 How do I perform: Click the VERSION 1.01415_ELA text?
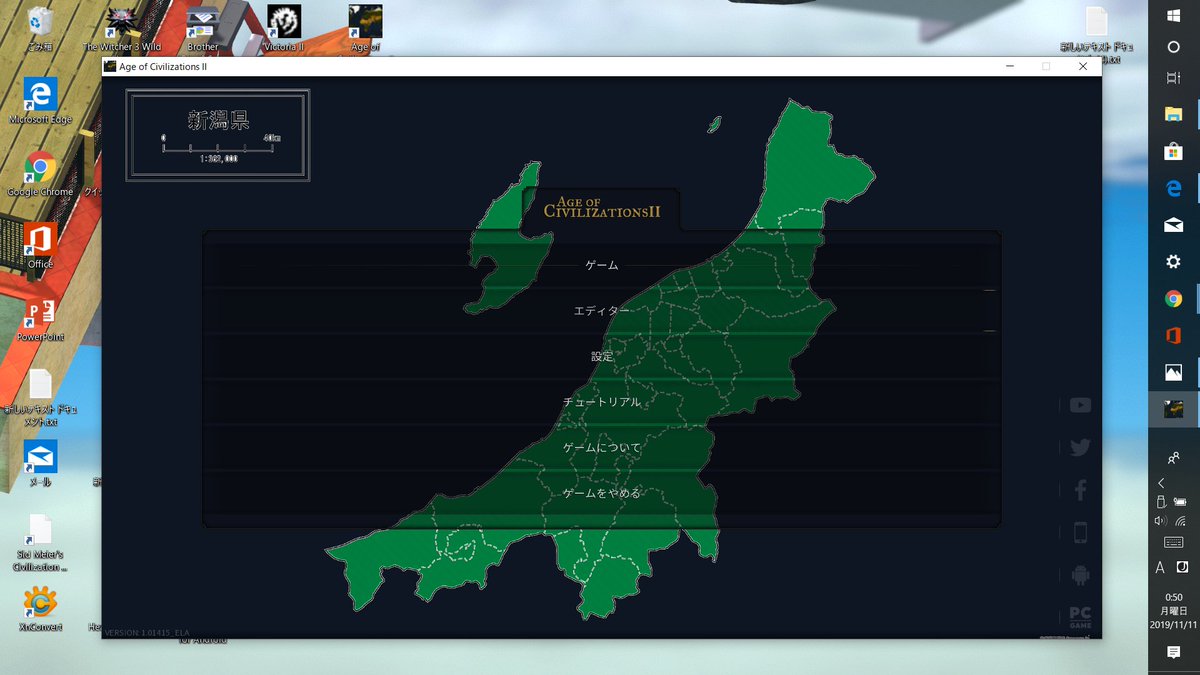click(147, 633)
